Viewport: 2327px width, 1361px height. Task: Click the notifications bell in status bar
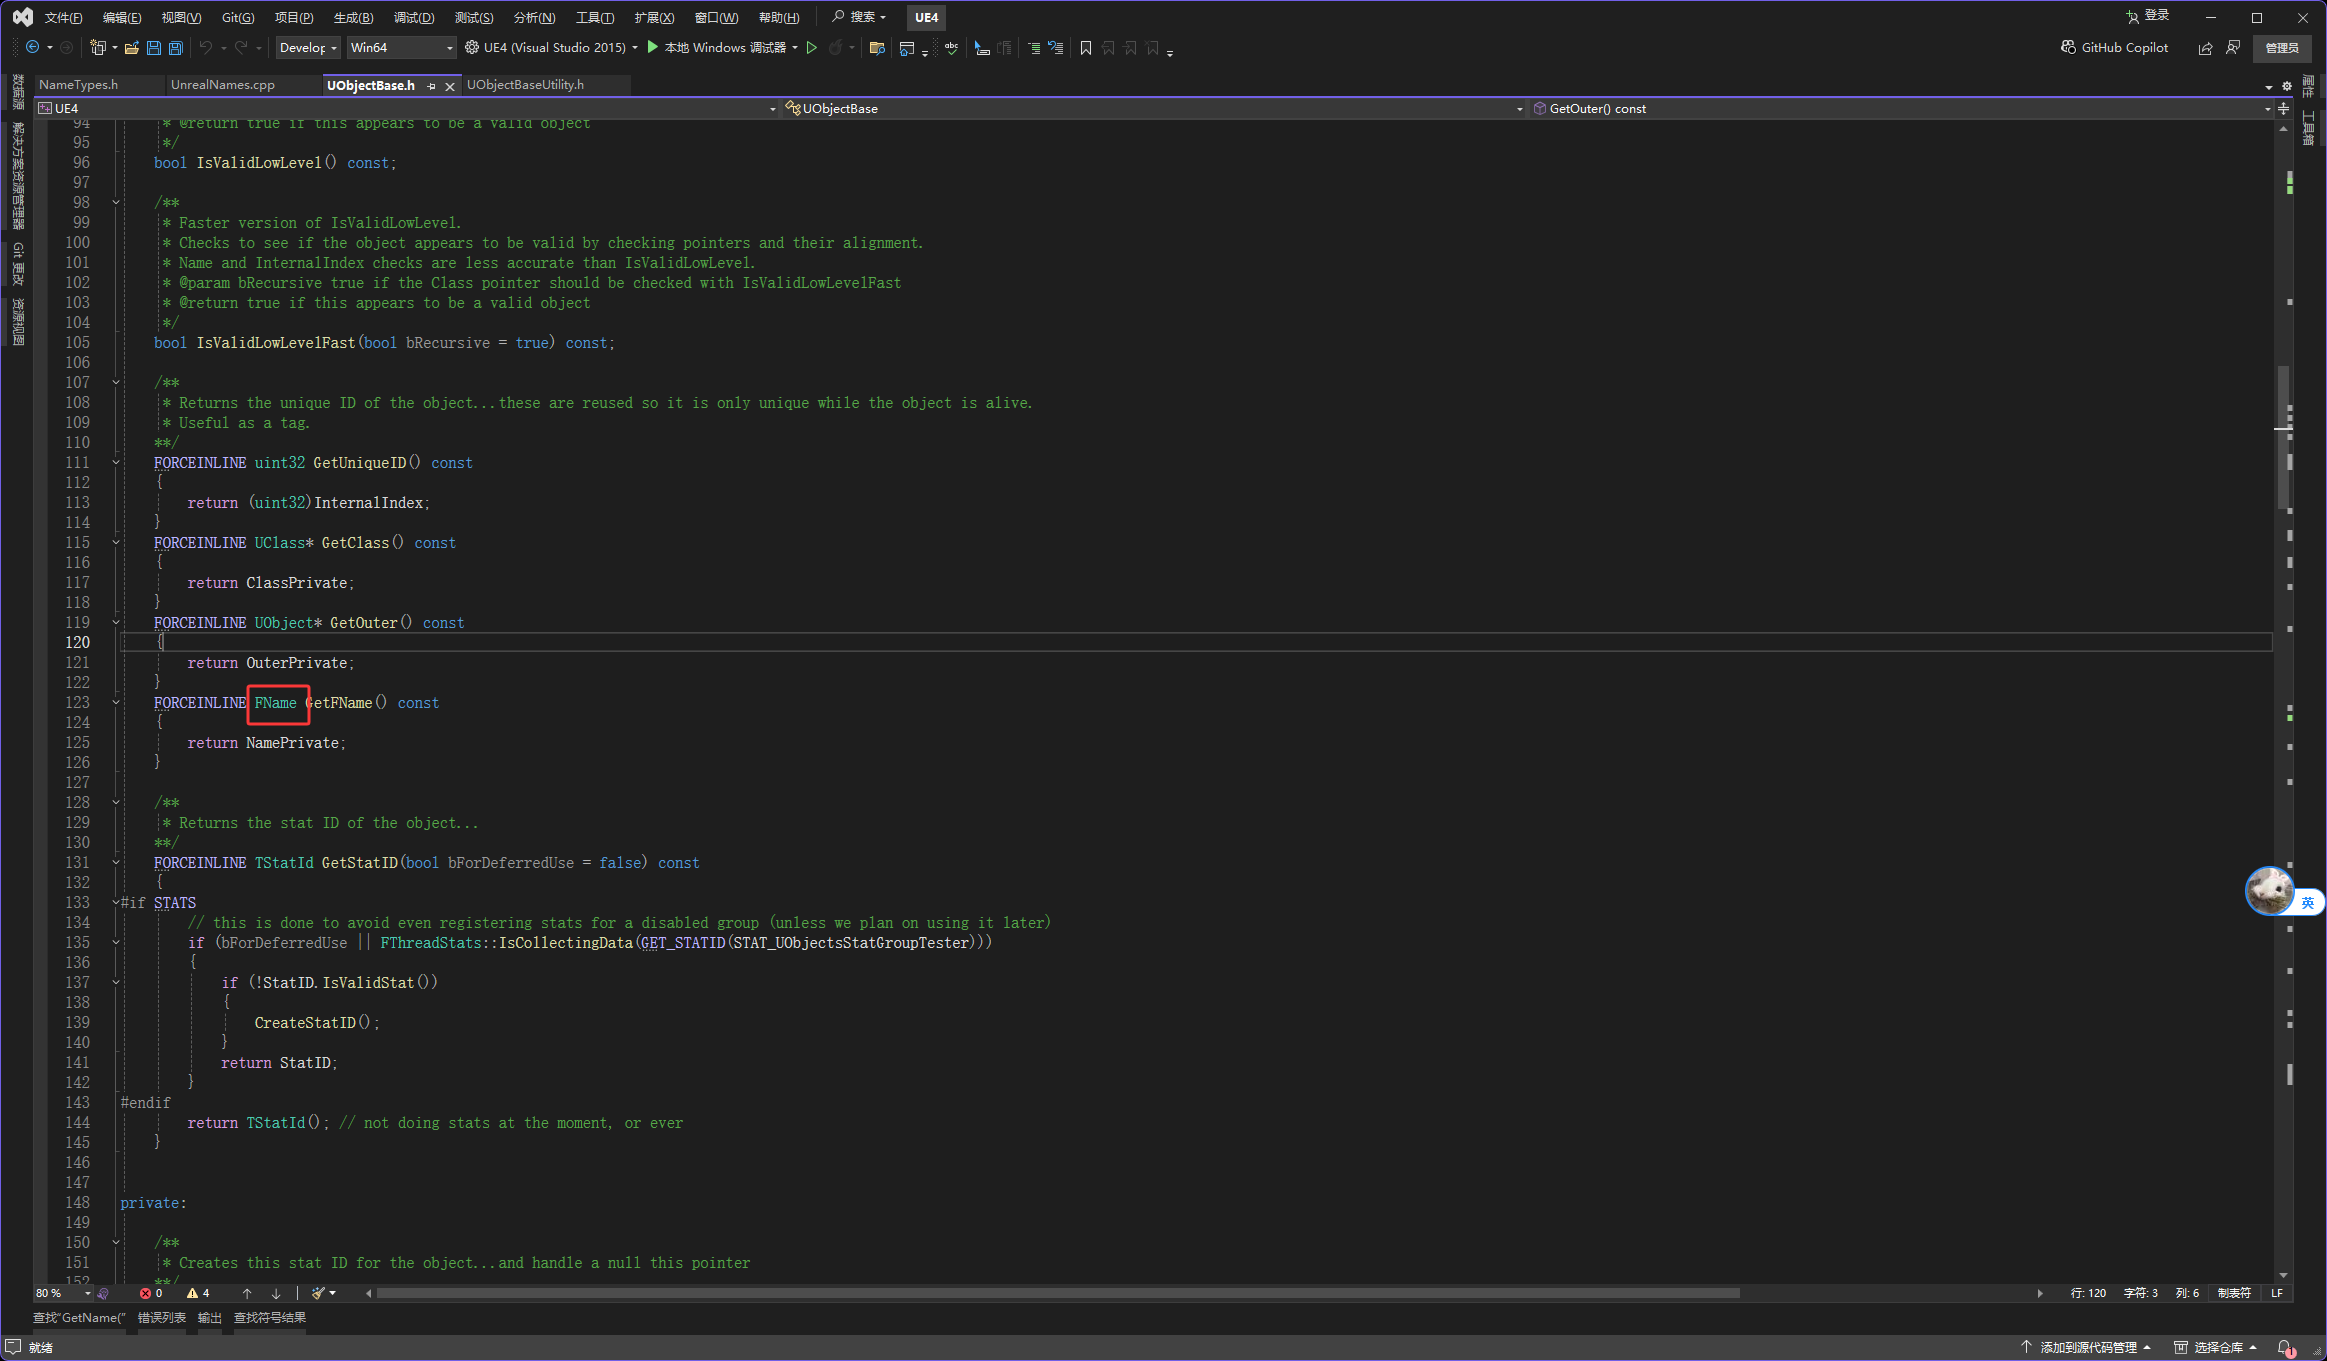[x=2284, y=1347]
